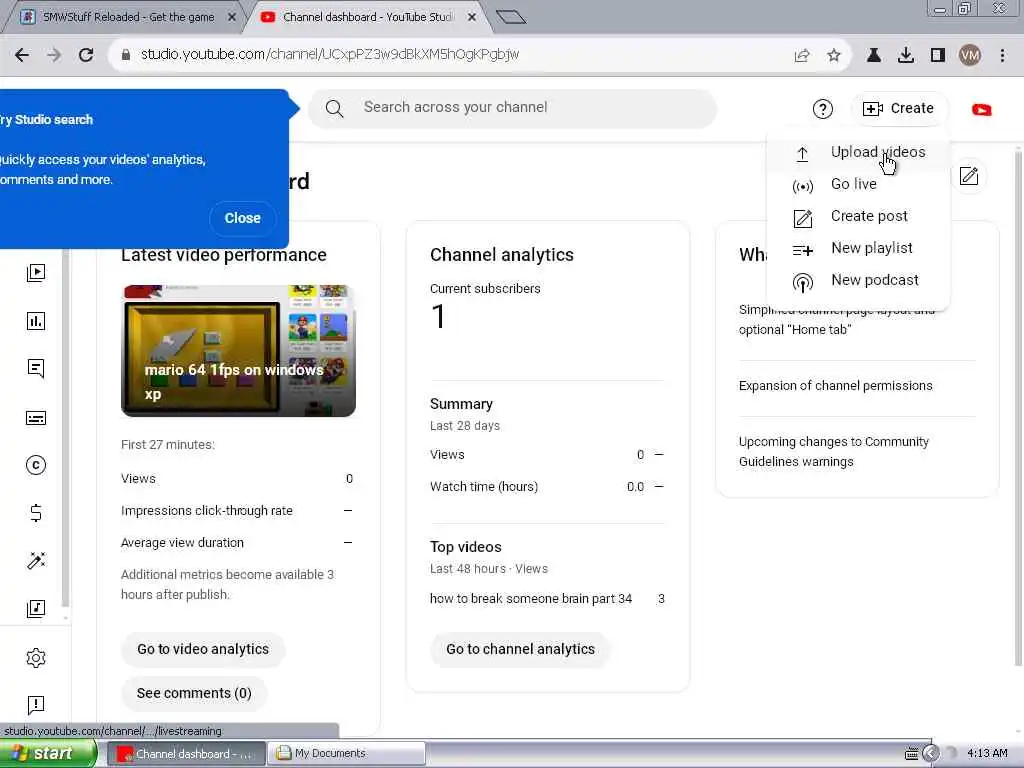This screenshot has width=1024, height=768.
Task: Click Watch time (hours) row
Action: tap(547, 487)
